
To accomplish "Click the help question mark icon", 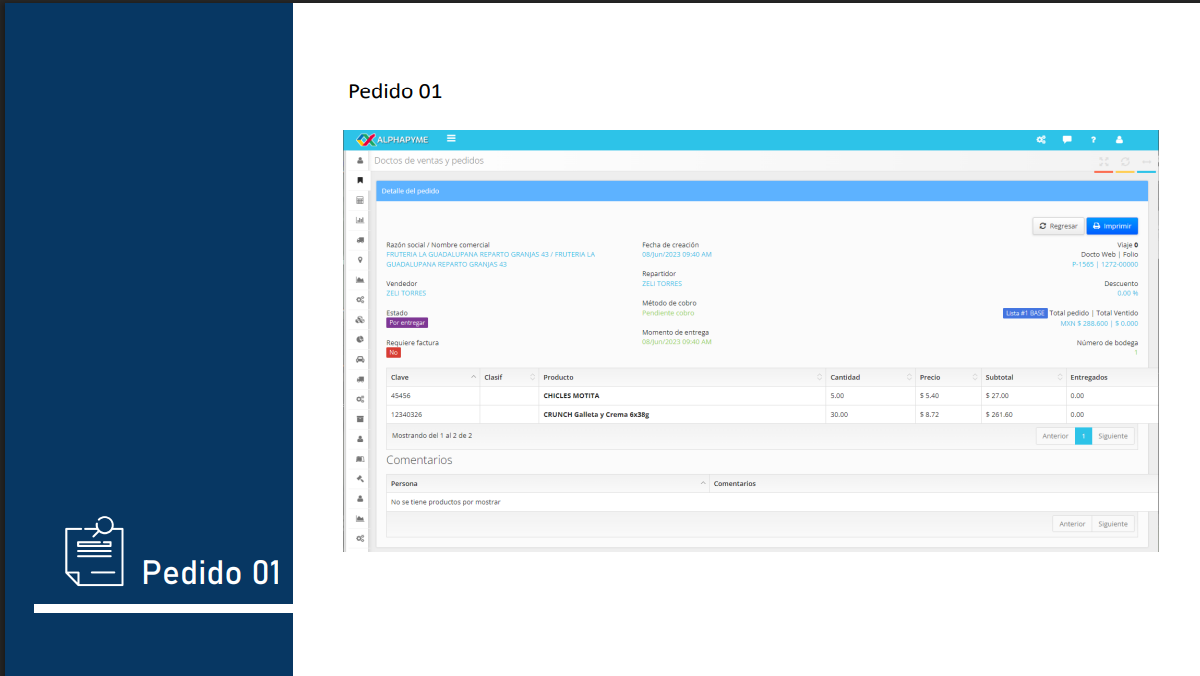I will tap(1093, 140).
